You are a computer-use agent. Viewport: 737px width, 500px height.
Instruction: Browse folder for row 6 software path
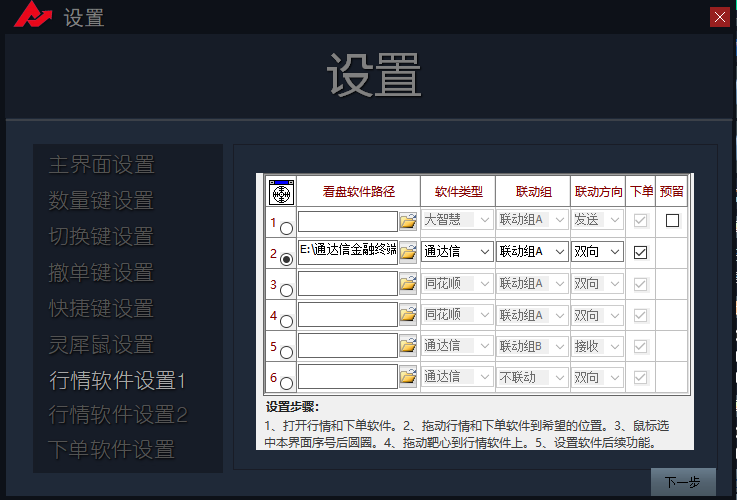click(x=408, y=376)
